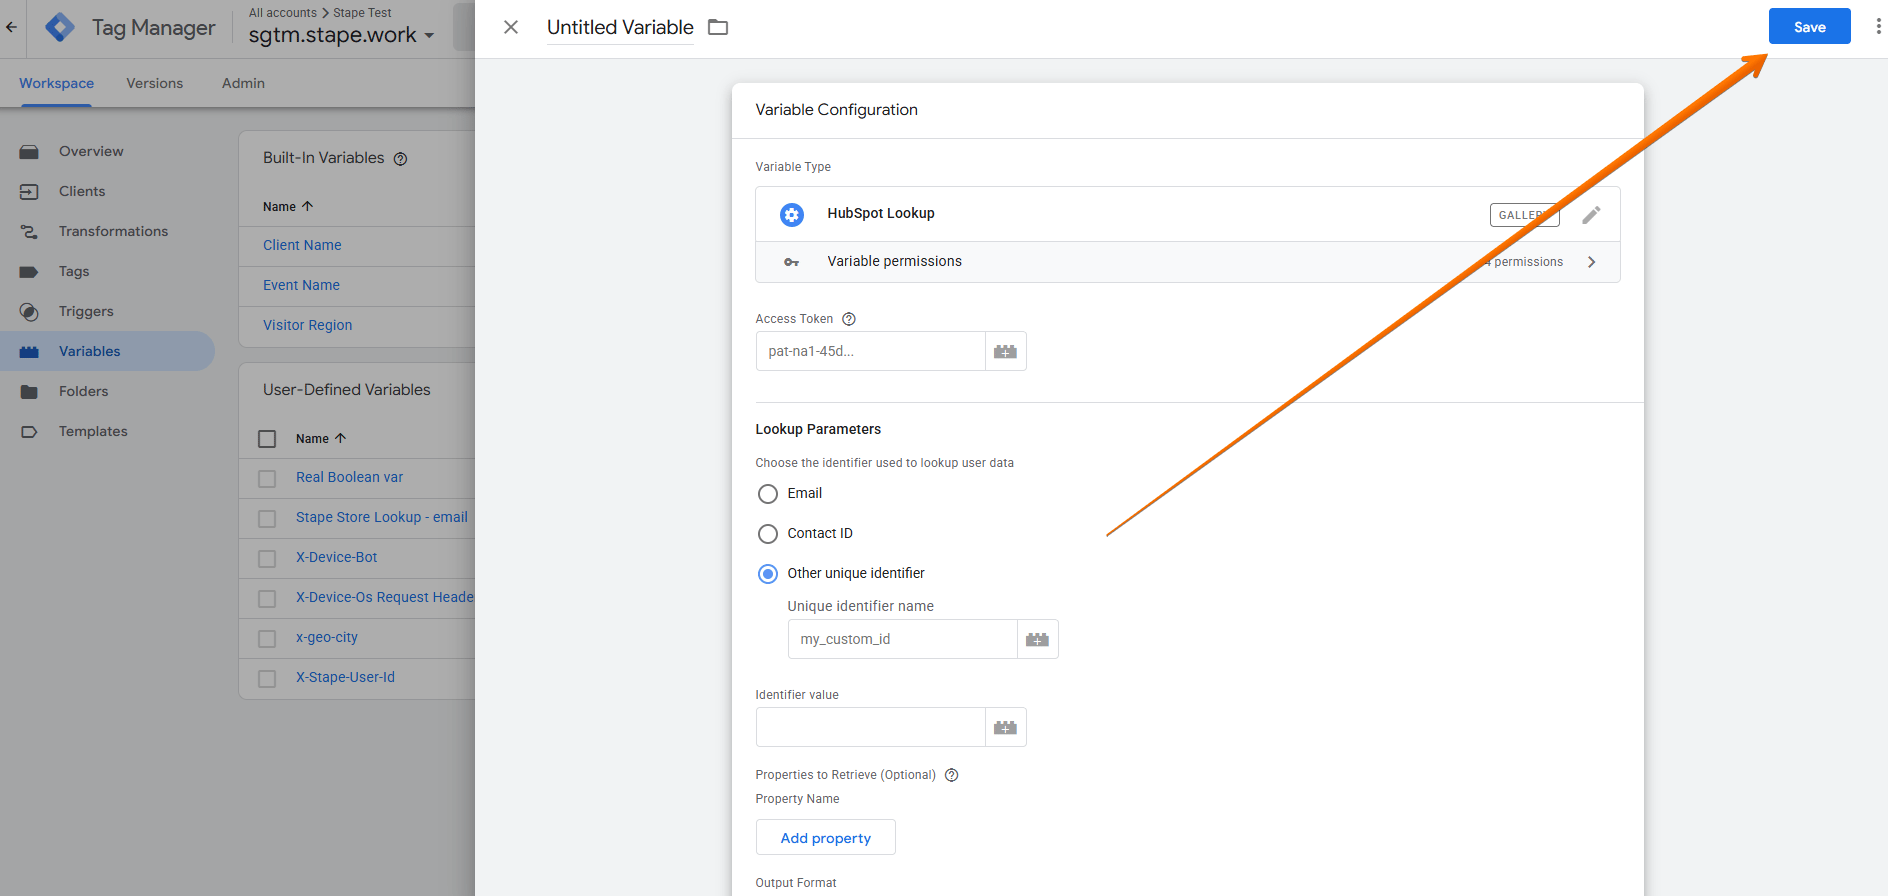Image resolution: width=1888 pixels, height=896 pixels.
Task: Click the Add property button
Action: pos(825,838)
